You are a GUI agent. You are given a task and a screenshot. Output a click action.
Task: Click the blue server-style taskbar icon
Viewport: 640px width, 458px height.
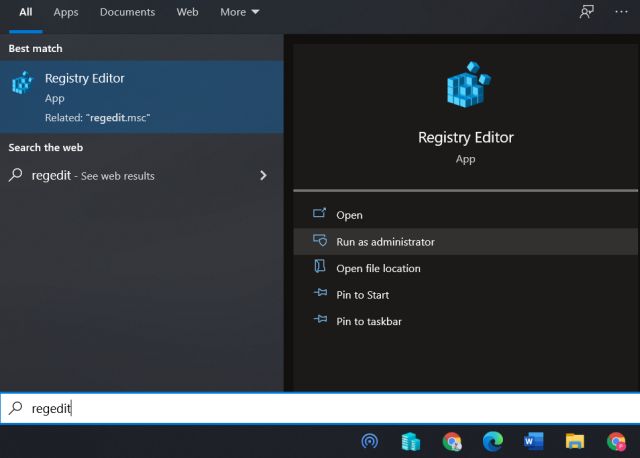point(410,440)
